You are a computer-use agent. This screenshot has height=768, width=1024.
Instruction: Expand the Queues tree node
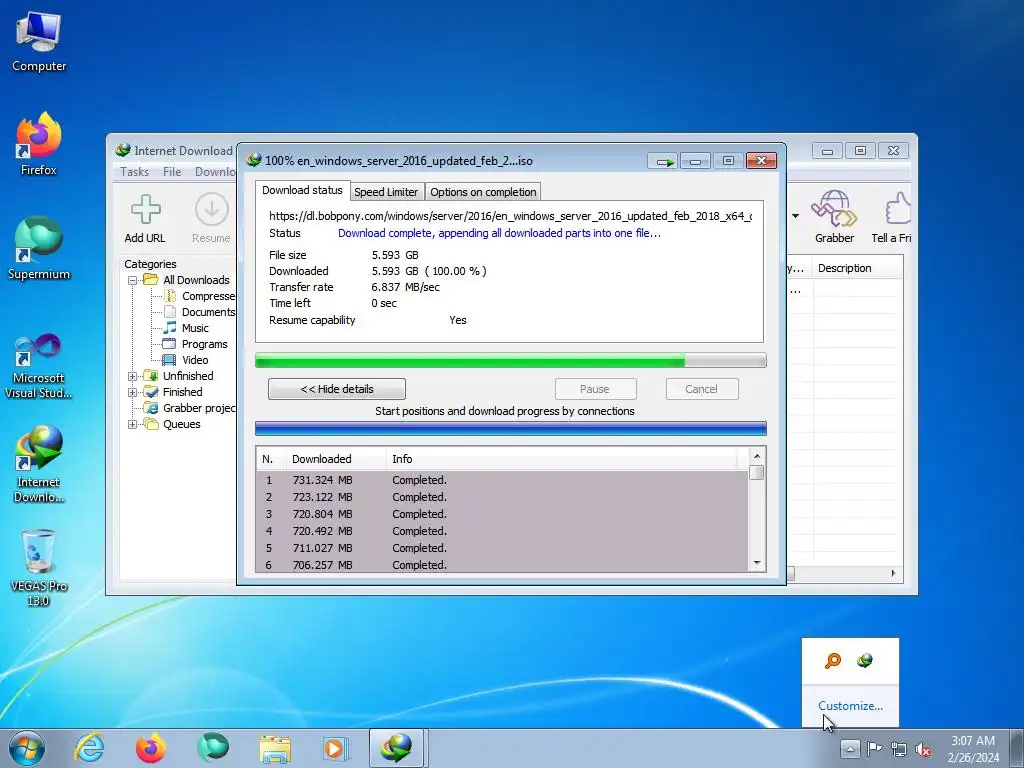click(133, 424)
